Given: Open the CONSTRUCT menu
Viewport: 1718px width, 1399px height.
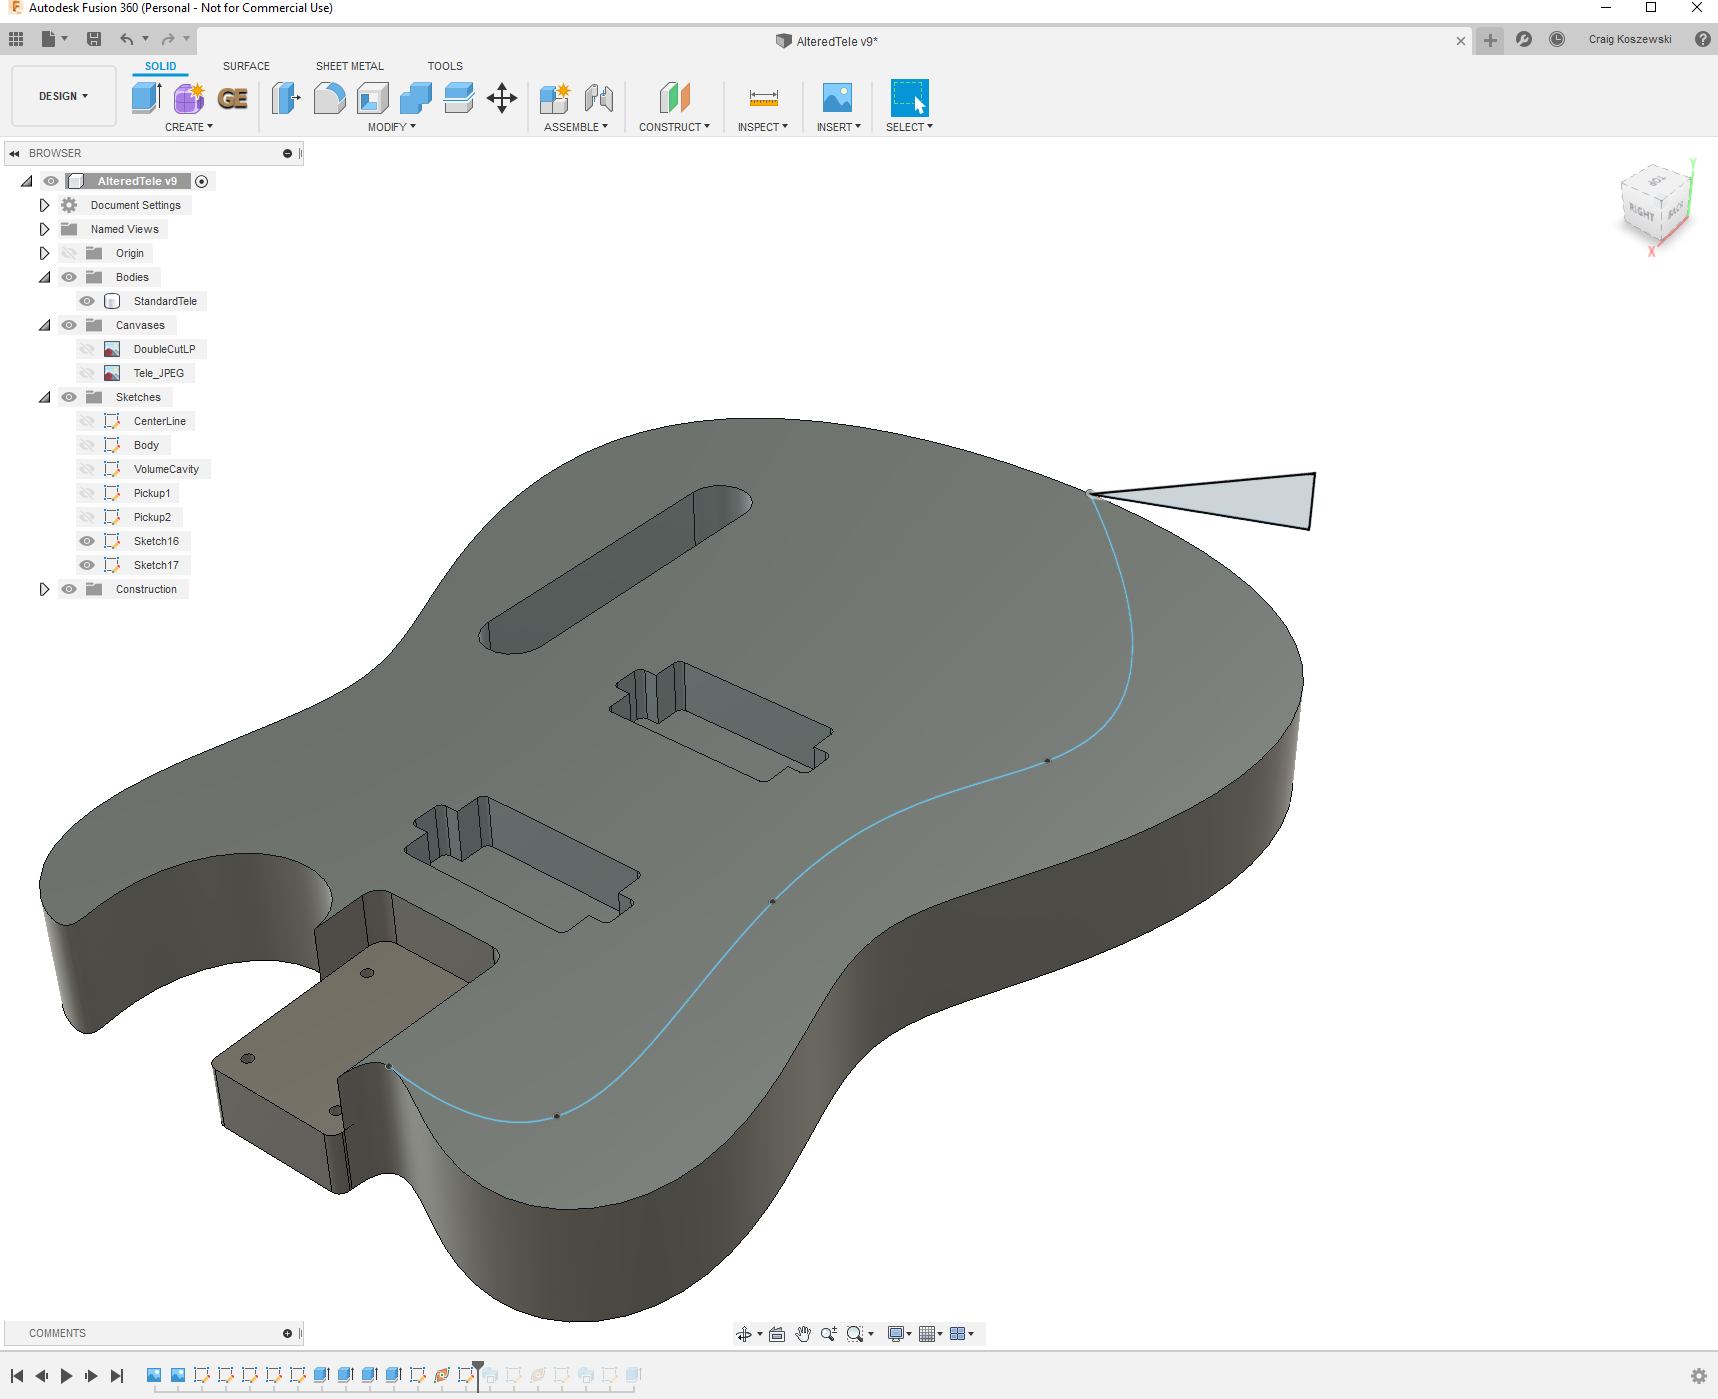Looking at the screenshot, I should (x=675, y=127).
